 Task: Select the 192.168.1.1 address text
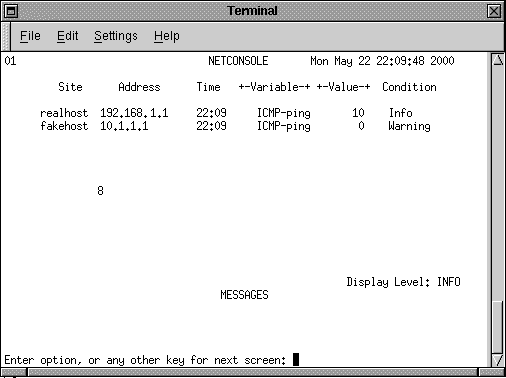[x=134, y=113]
